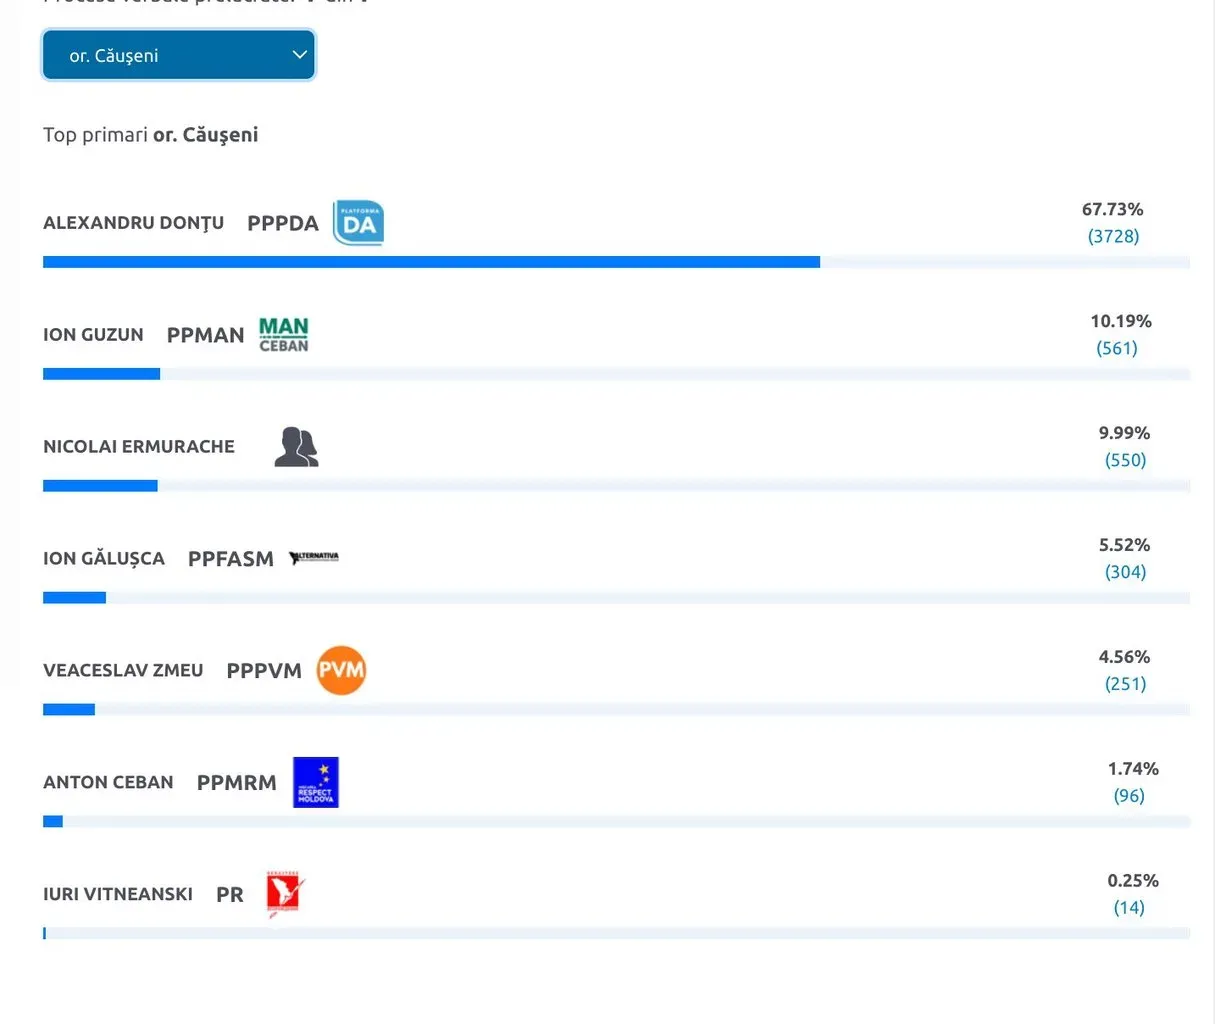Open the or. Căușeni locality dropdown

pyautogui.click(x=179, y=55)
